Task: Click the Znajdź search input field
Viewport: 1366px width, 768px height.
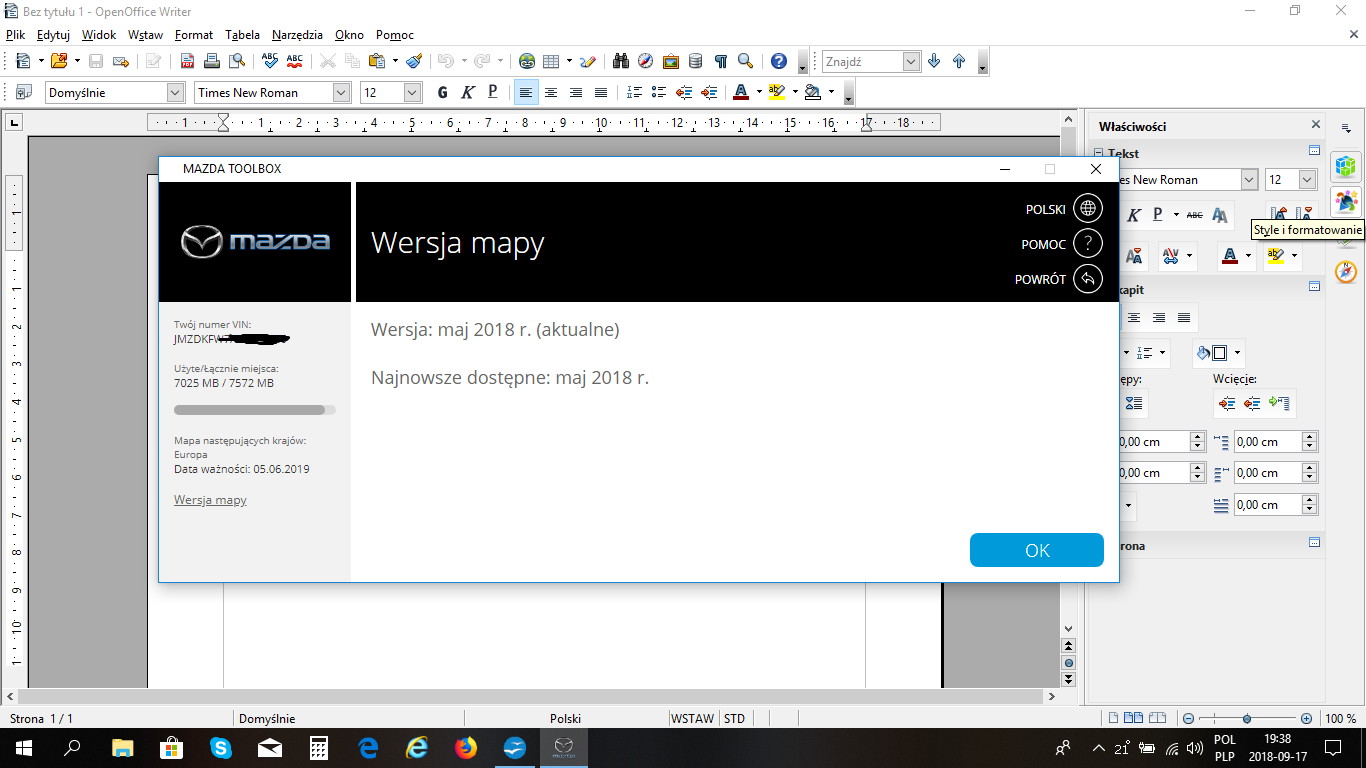Action: point(862,61)
